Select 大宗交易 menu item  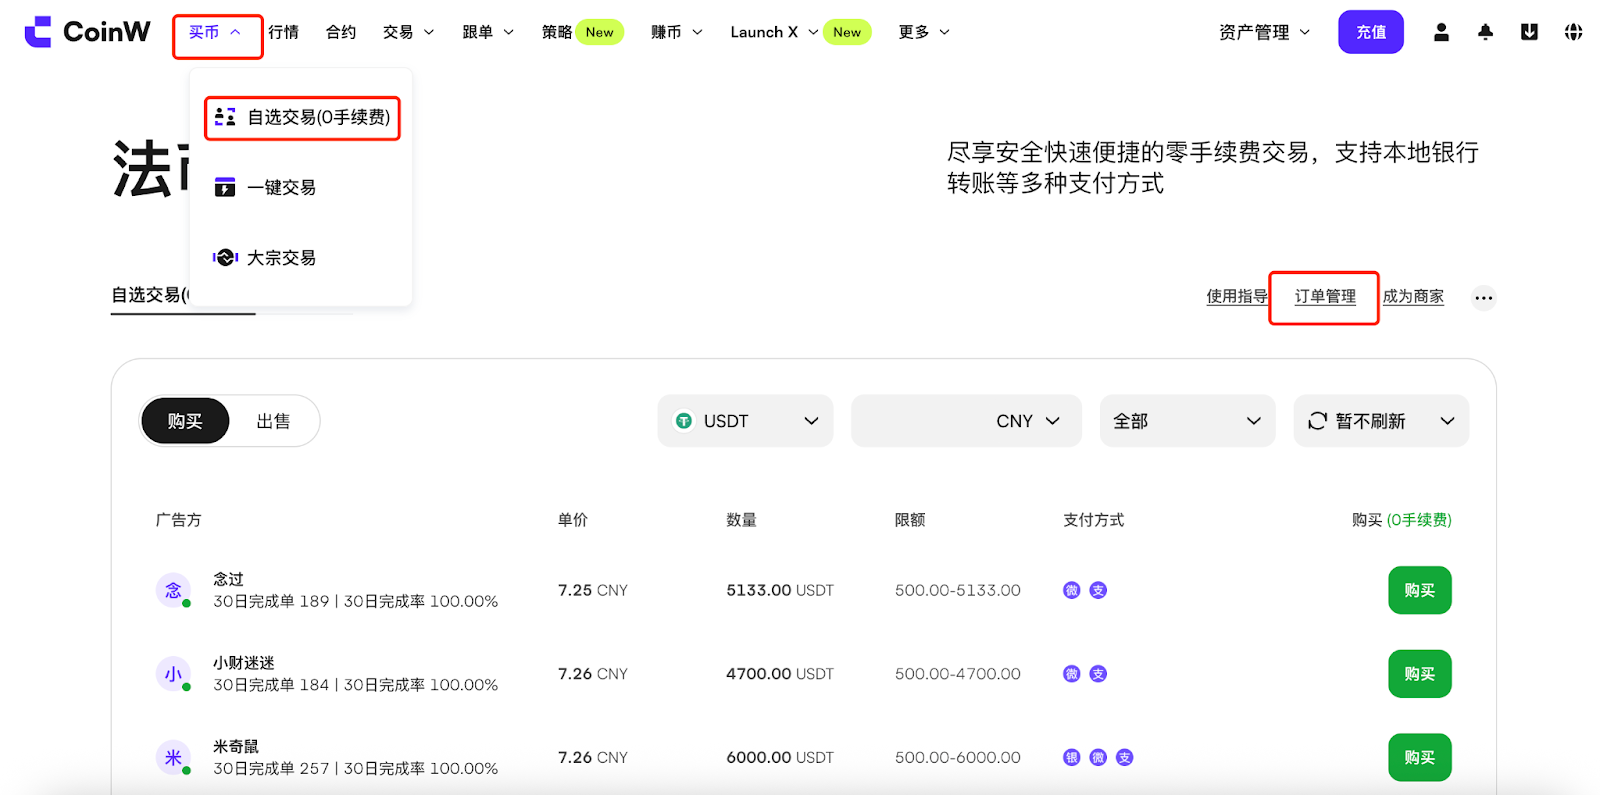[x=300, y=257]
